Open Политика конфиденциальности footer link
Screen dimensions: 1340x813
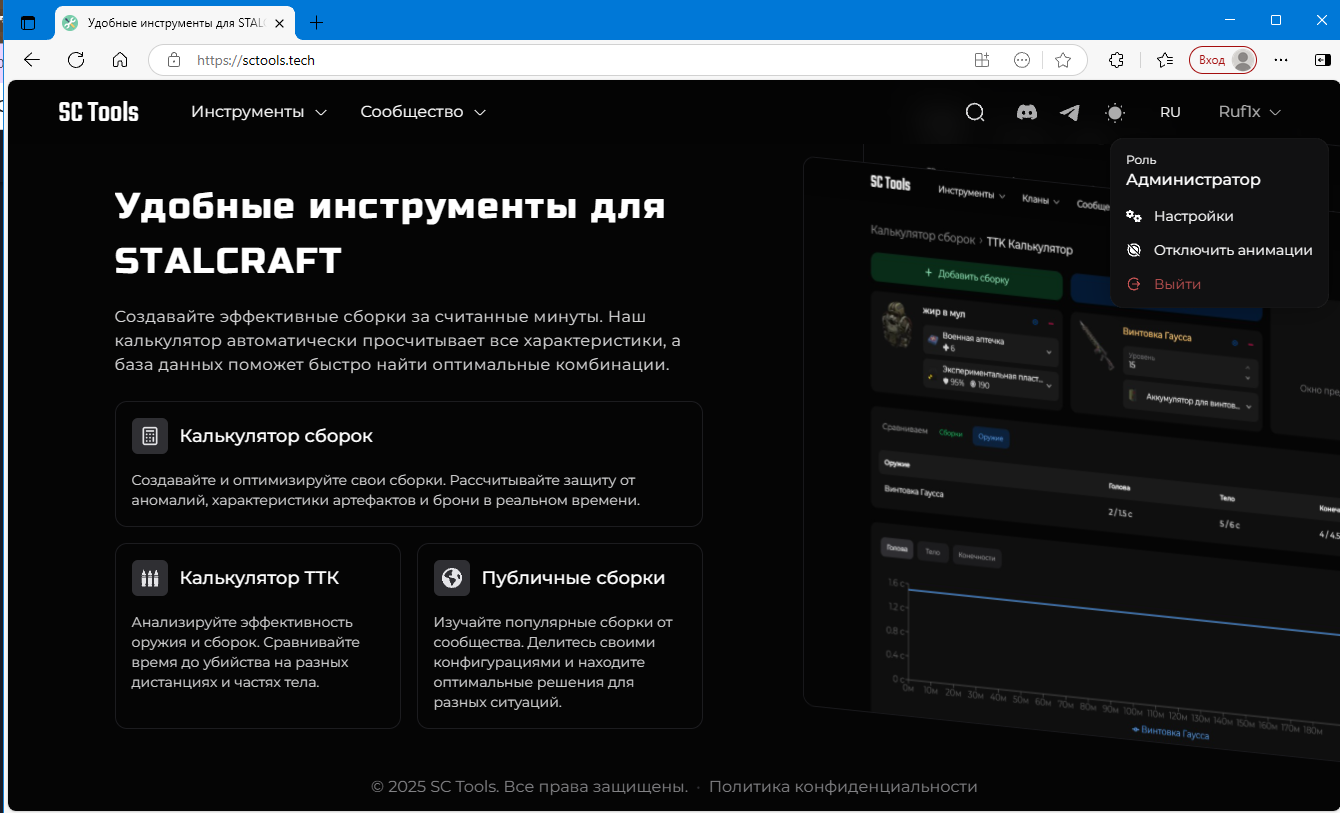[843, 787]
